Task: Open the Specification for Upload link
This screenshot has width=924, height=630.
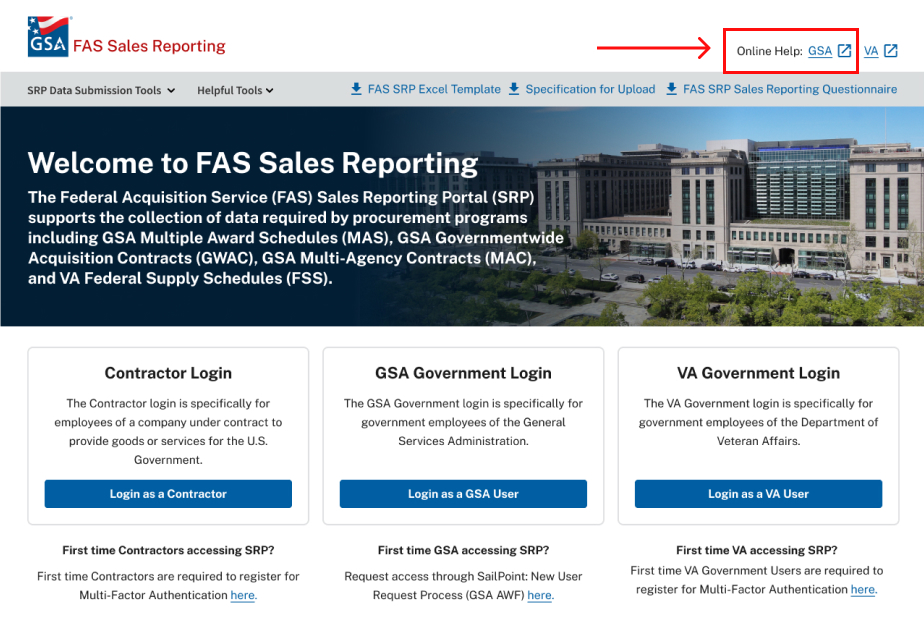Action: [x=590, y=89]
